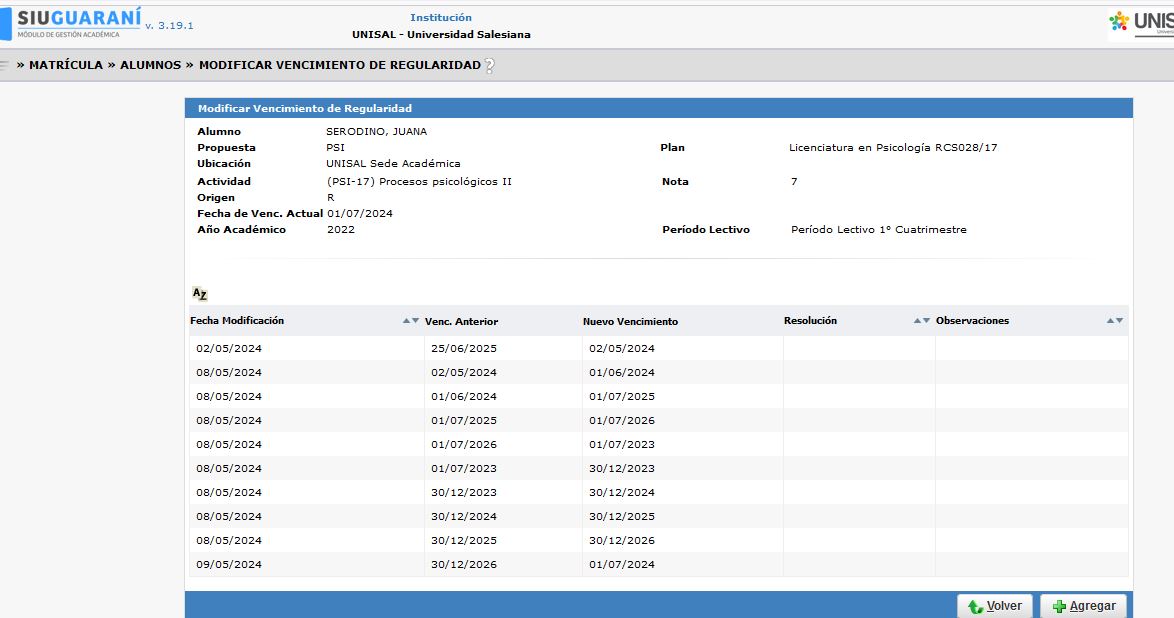Click UNISAL - Universidad Salesiana institution name
Viewport: 1174px width, 618px height.
[x=441, y=34]
